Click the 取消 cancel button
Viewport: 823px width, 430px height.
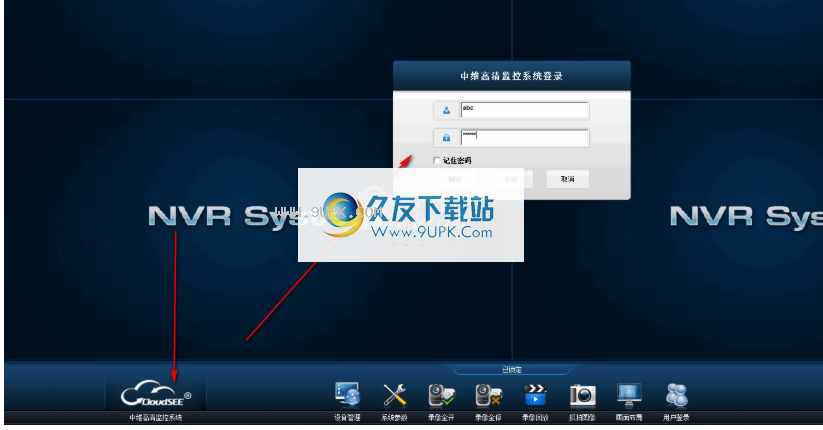(567, 179)
